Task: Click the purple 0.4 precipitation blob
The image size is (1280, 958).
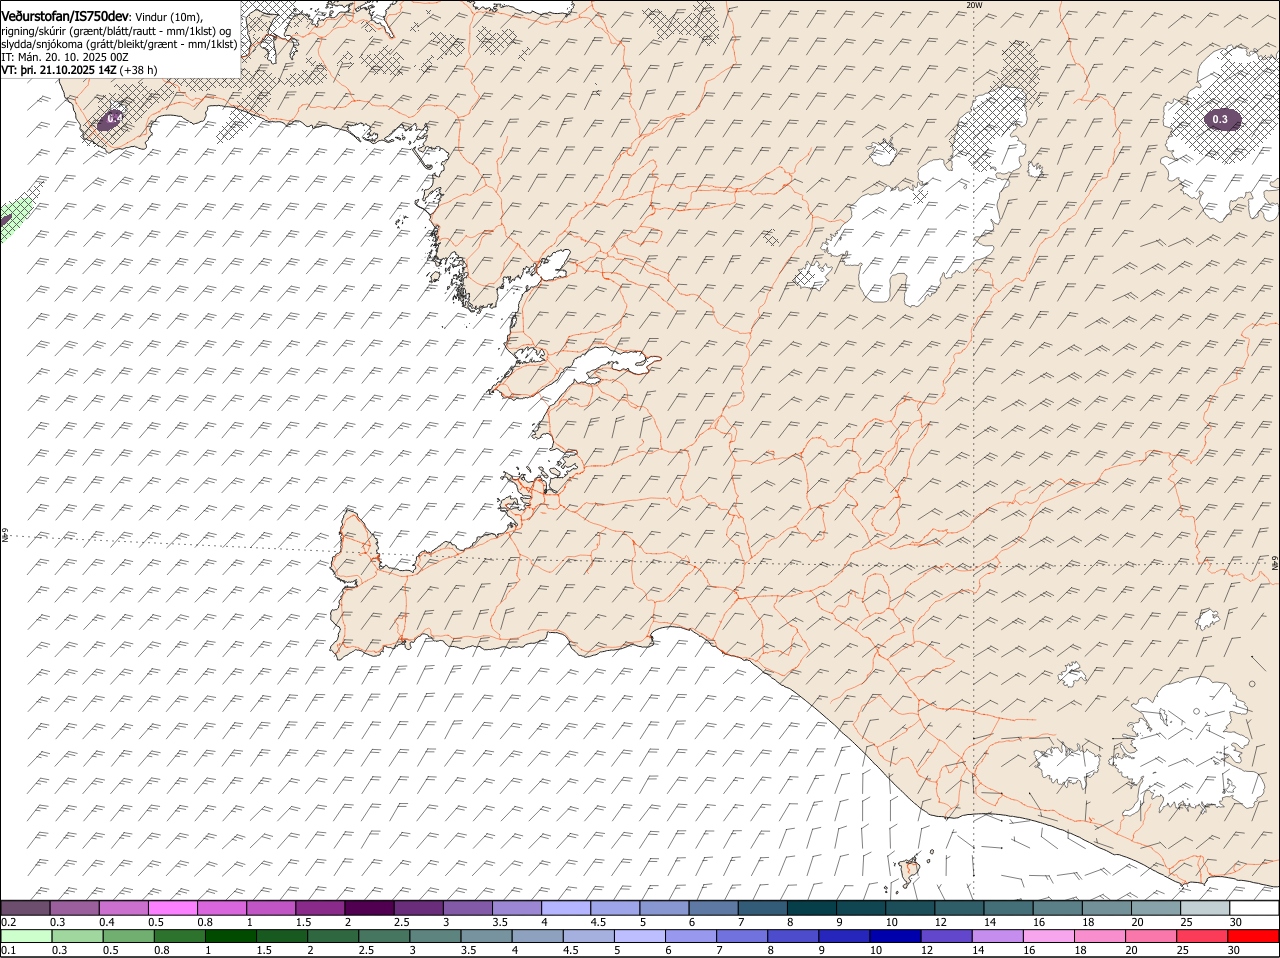Action: pos(111,121)
